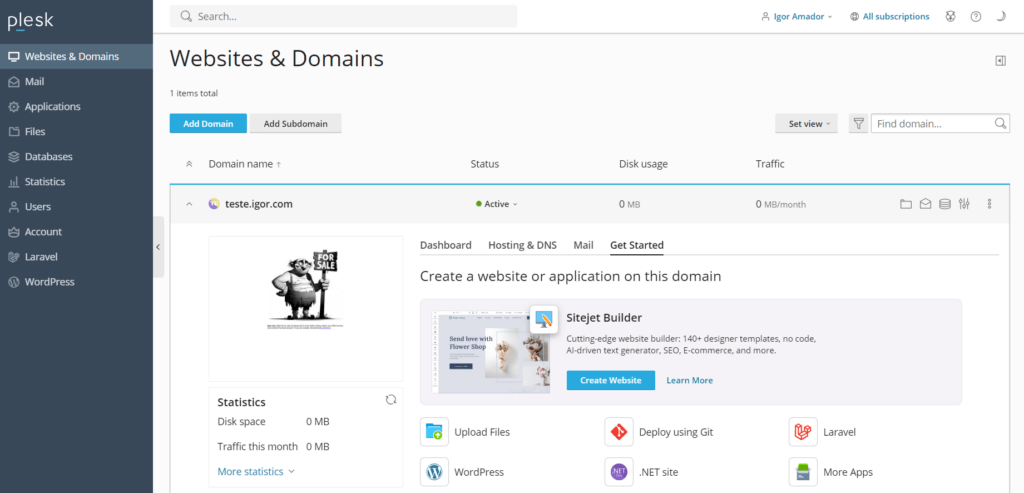Click the Create Website button
Screen dimensions: 1024x493
(x=611, y=380)
